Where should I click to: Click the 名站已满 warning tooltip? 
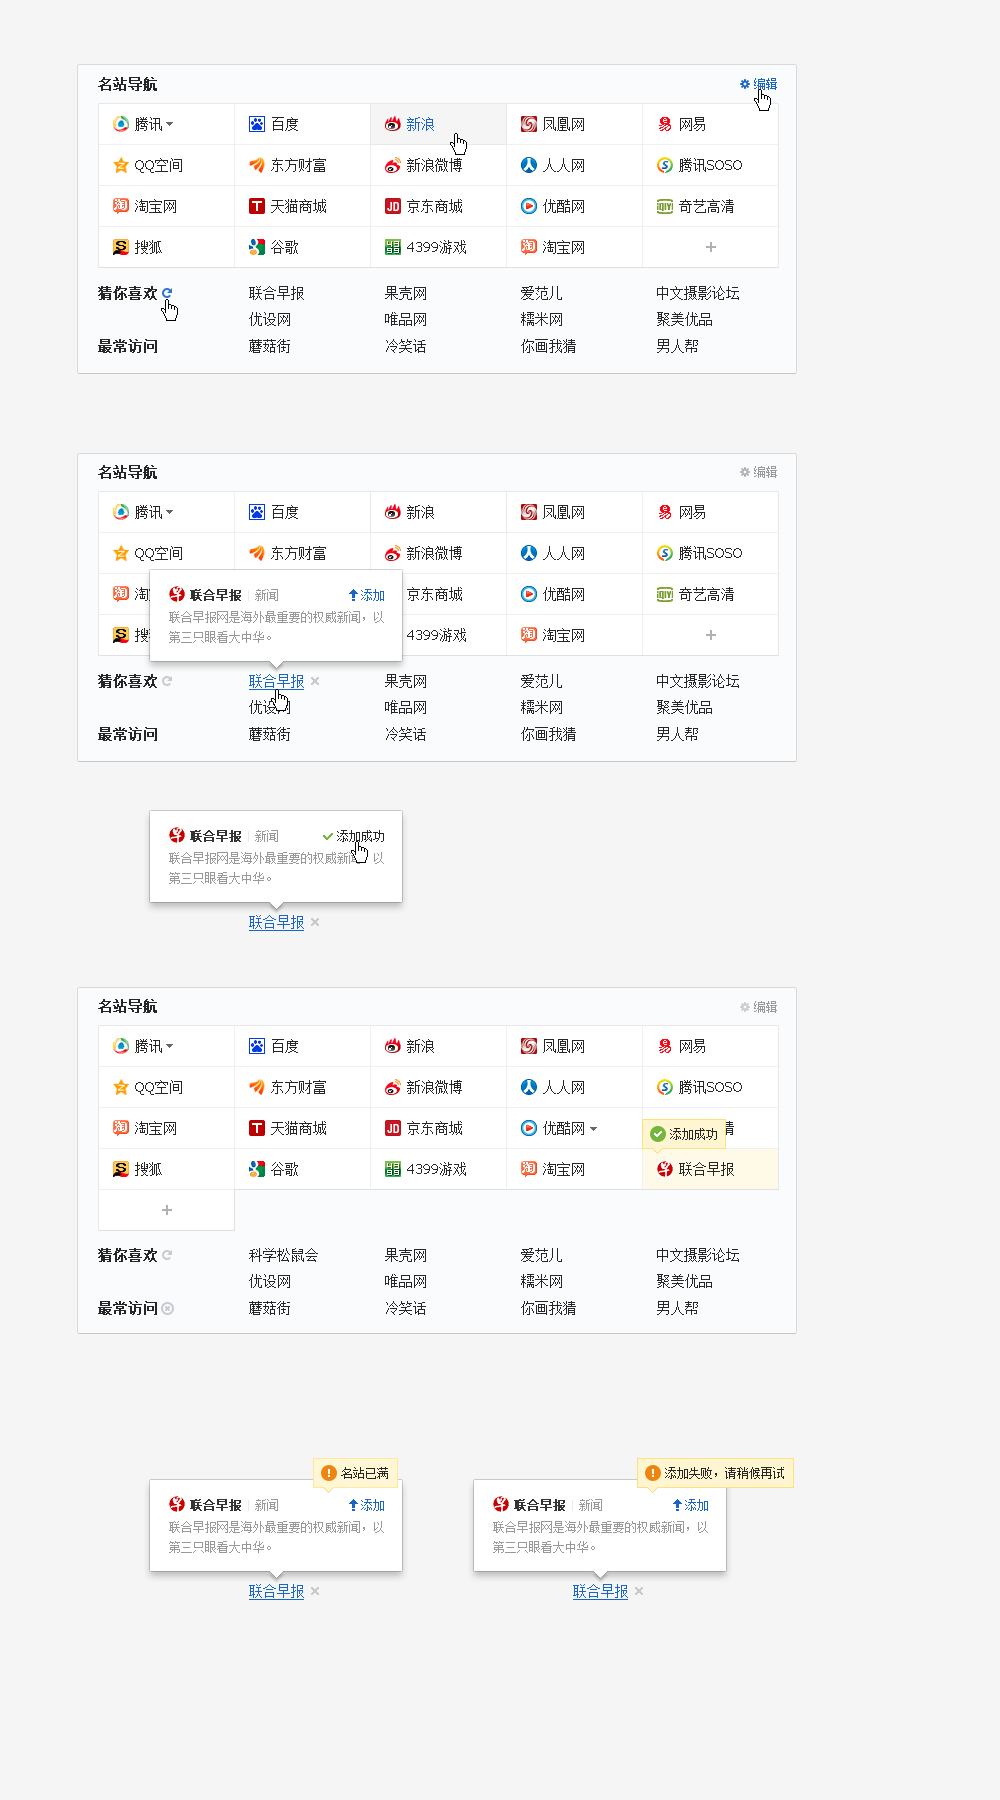356,1473
